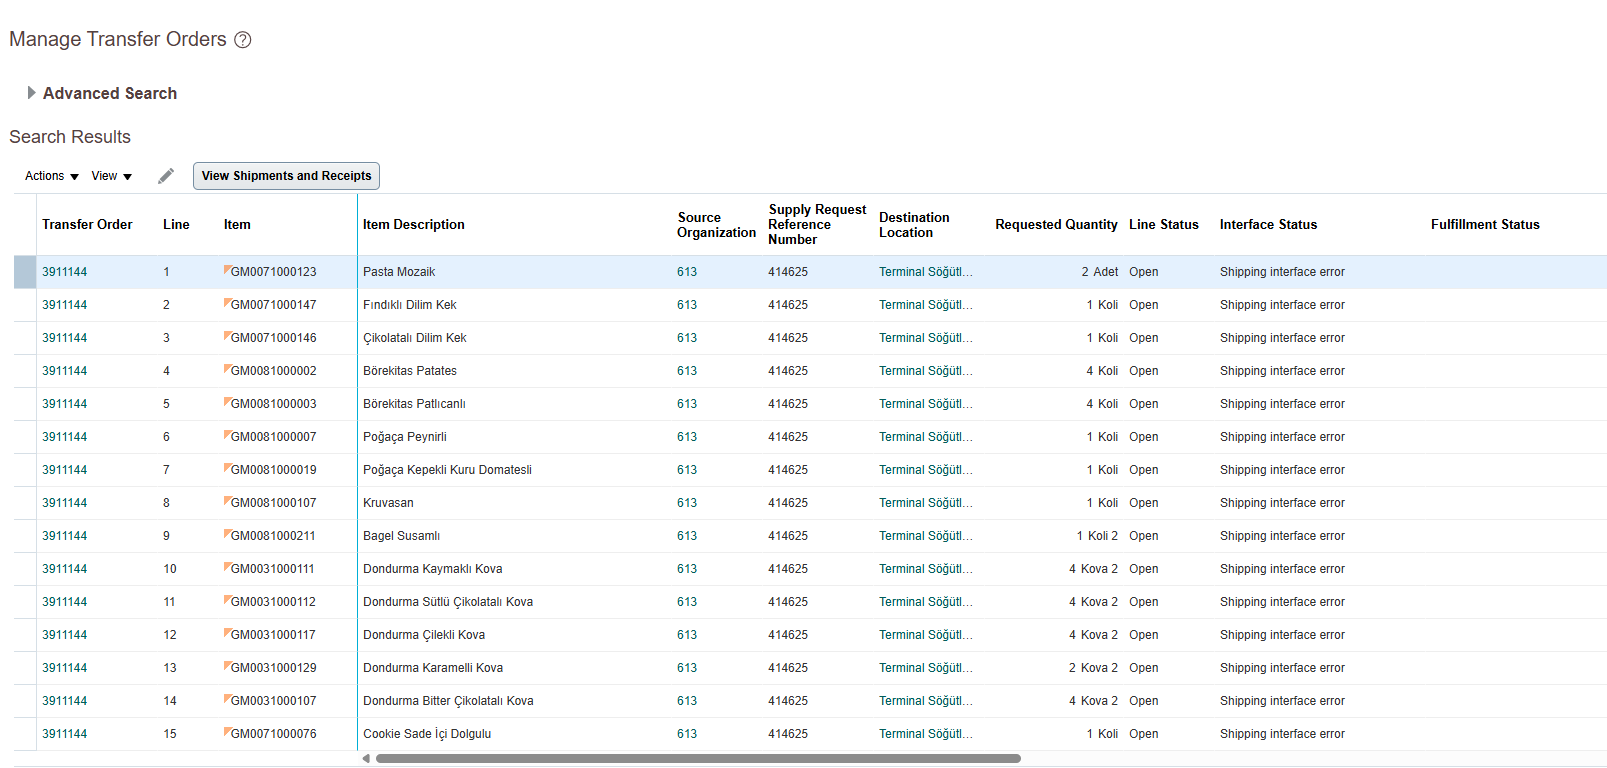Click the Edit pencil icon in toolbar
The width and height of the screenshot is (1607, 768).
[x=166, y=176]
